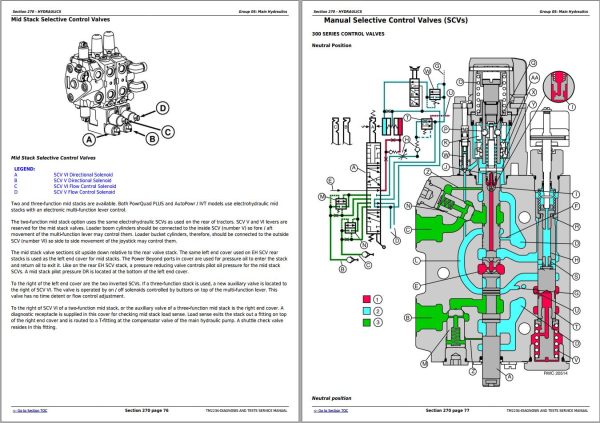
Task: Click legend letter D beside SCV V Flow Control Solenoid
Action: point(16,192)
